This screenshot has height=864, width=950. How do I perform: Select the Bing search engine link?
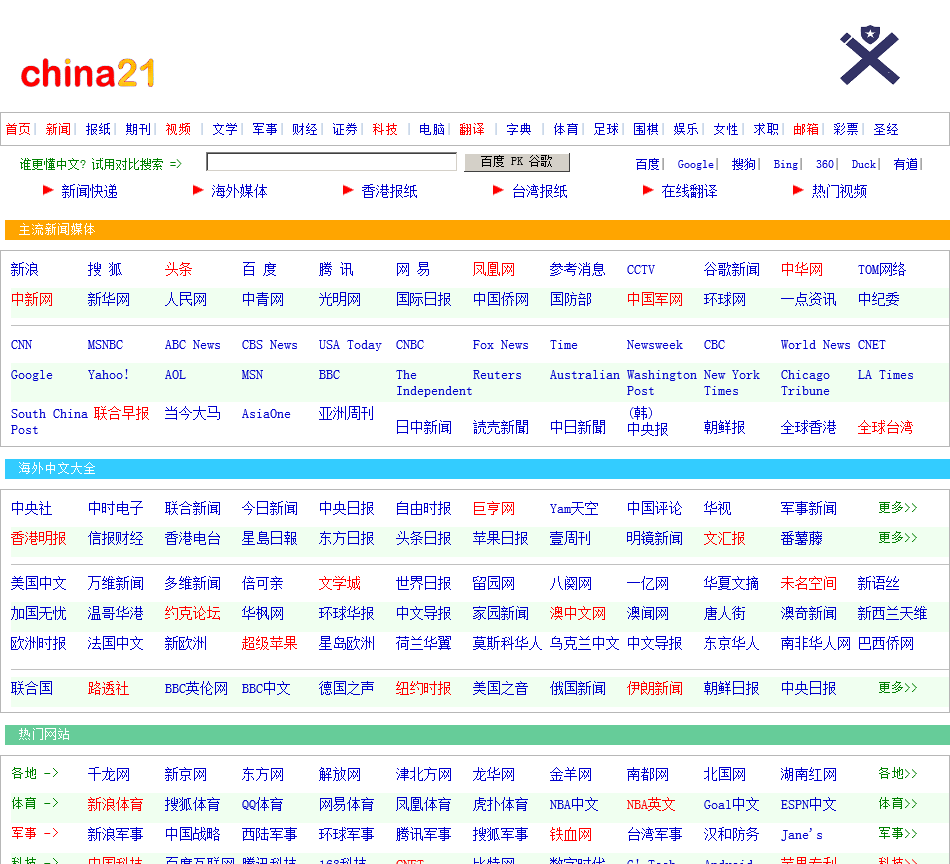[786, 164]
